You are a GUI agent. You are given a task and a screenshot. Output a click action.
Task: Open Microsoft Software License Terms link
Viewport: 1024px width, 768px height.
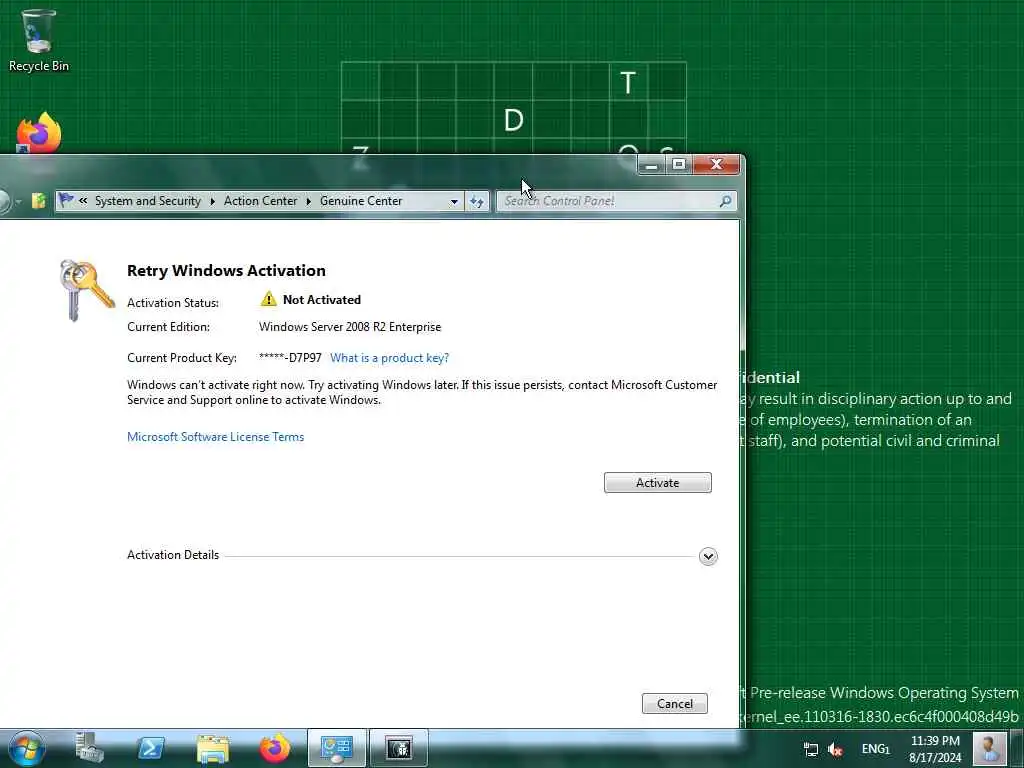[x=216, y=437]
